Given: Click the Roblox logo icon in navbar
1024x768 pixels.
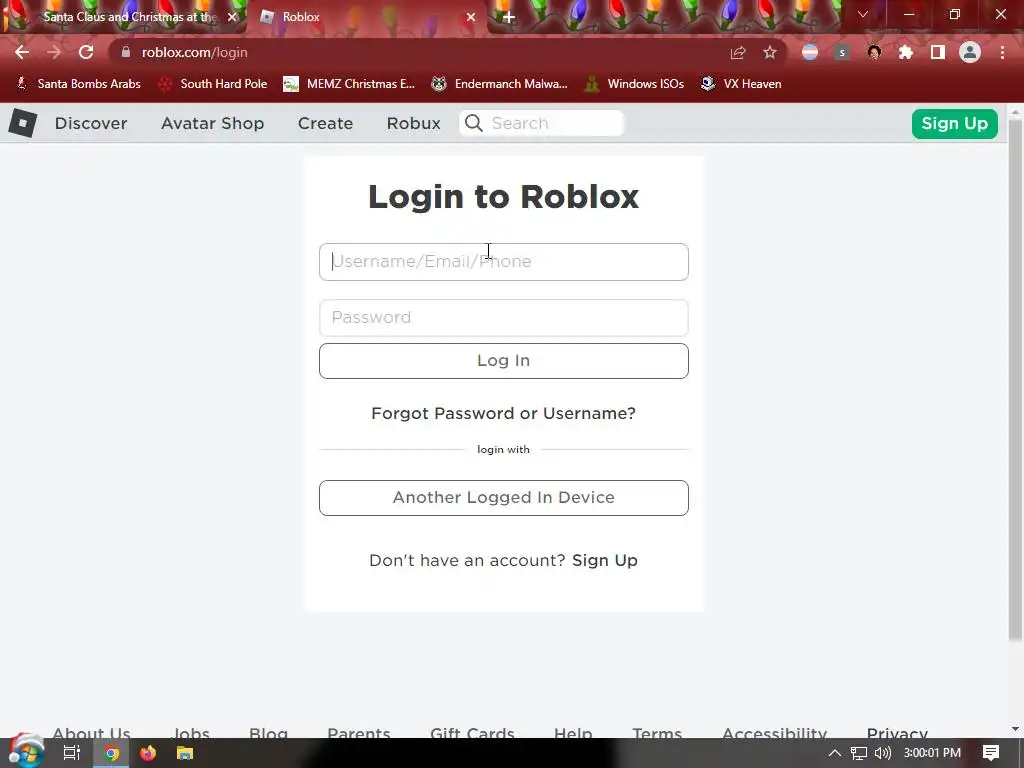Looking at the screenshot, I should pyautogui.click(x=23, y=123).
